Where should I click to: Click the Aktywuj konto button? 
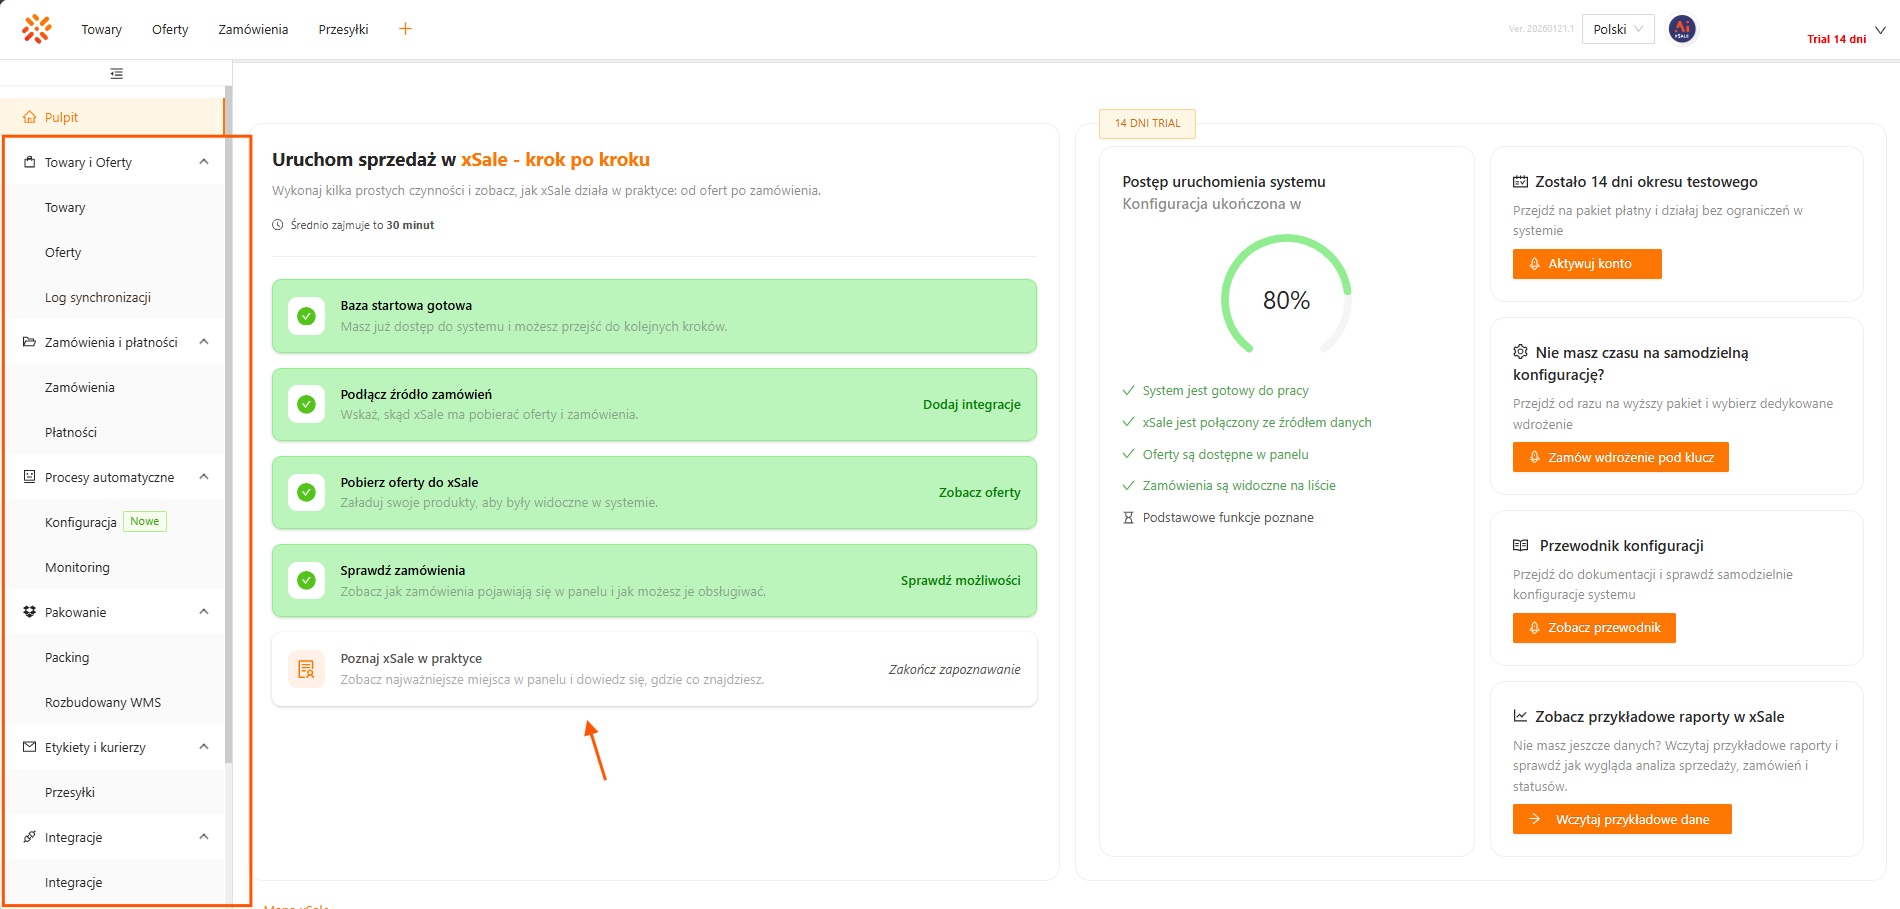(x=1586, y=264)
